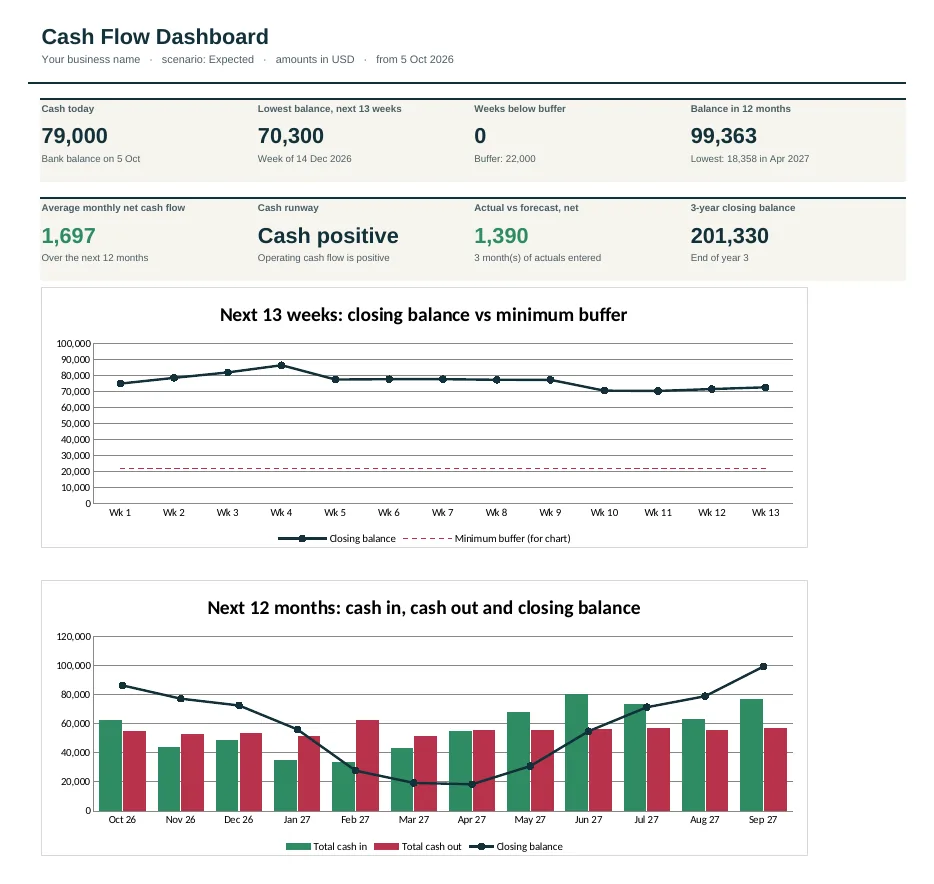
Task: Click 'Week of 14 Dec 2026' caption
Action: tap(304, 159)
